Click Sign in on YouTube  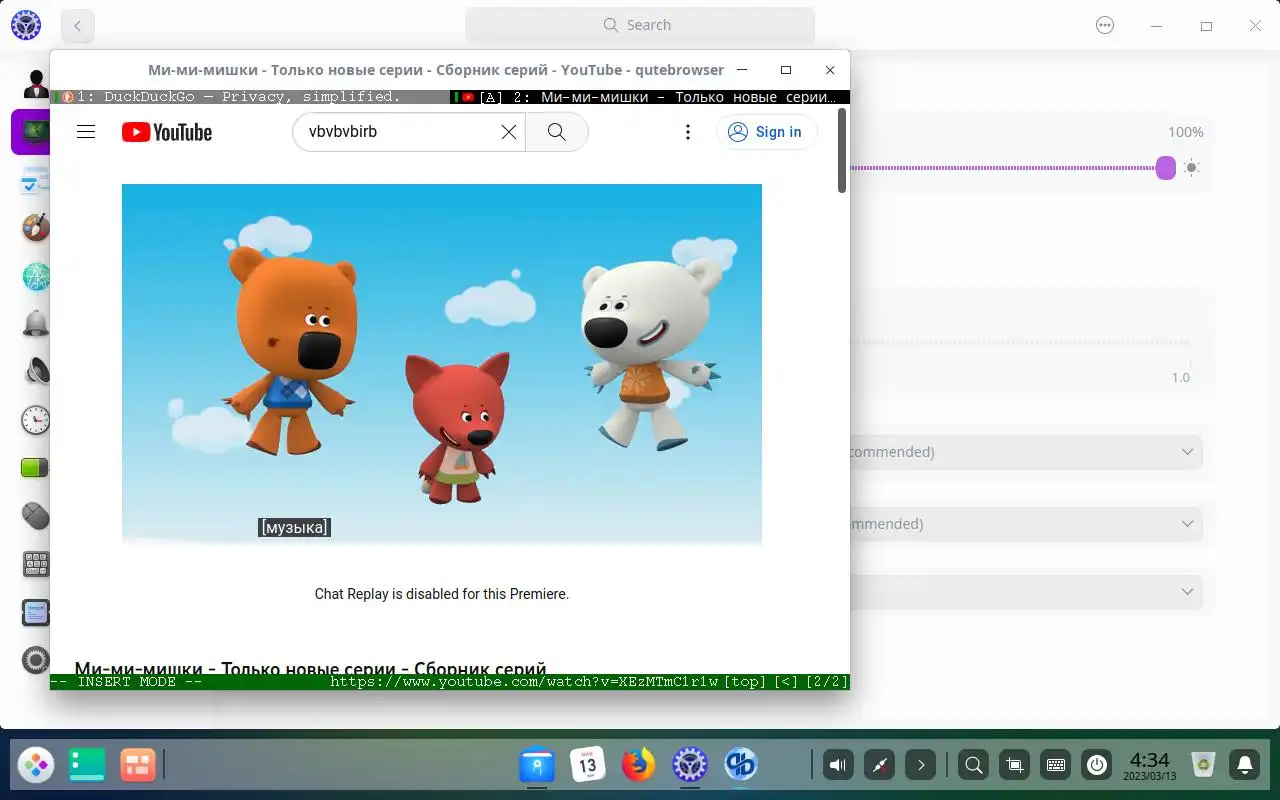(766, 132)
